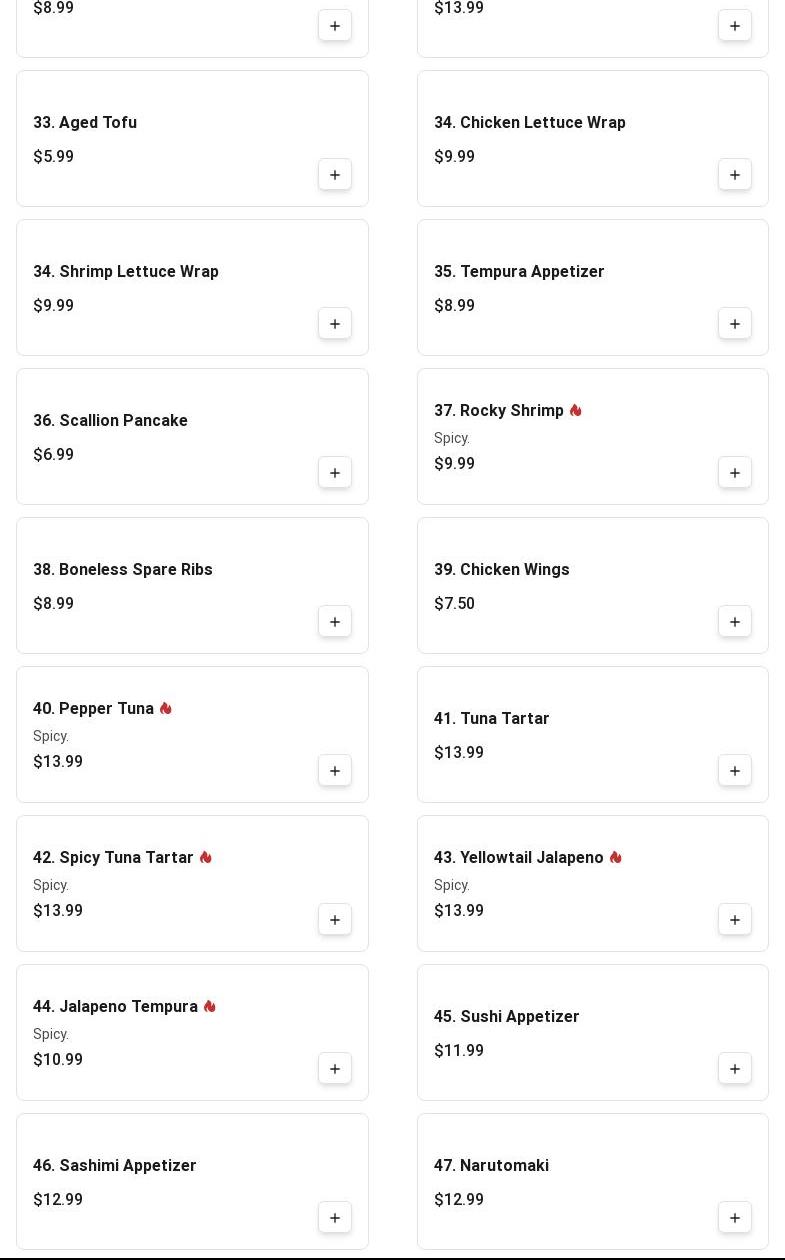
Task: Add Rocky Shrimp with plus icon
Action: (735, 473)
